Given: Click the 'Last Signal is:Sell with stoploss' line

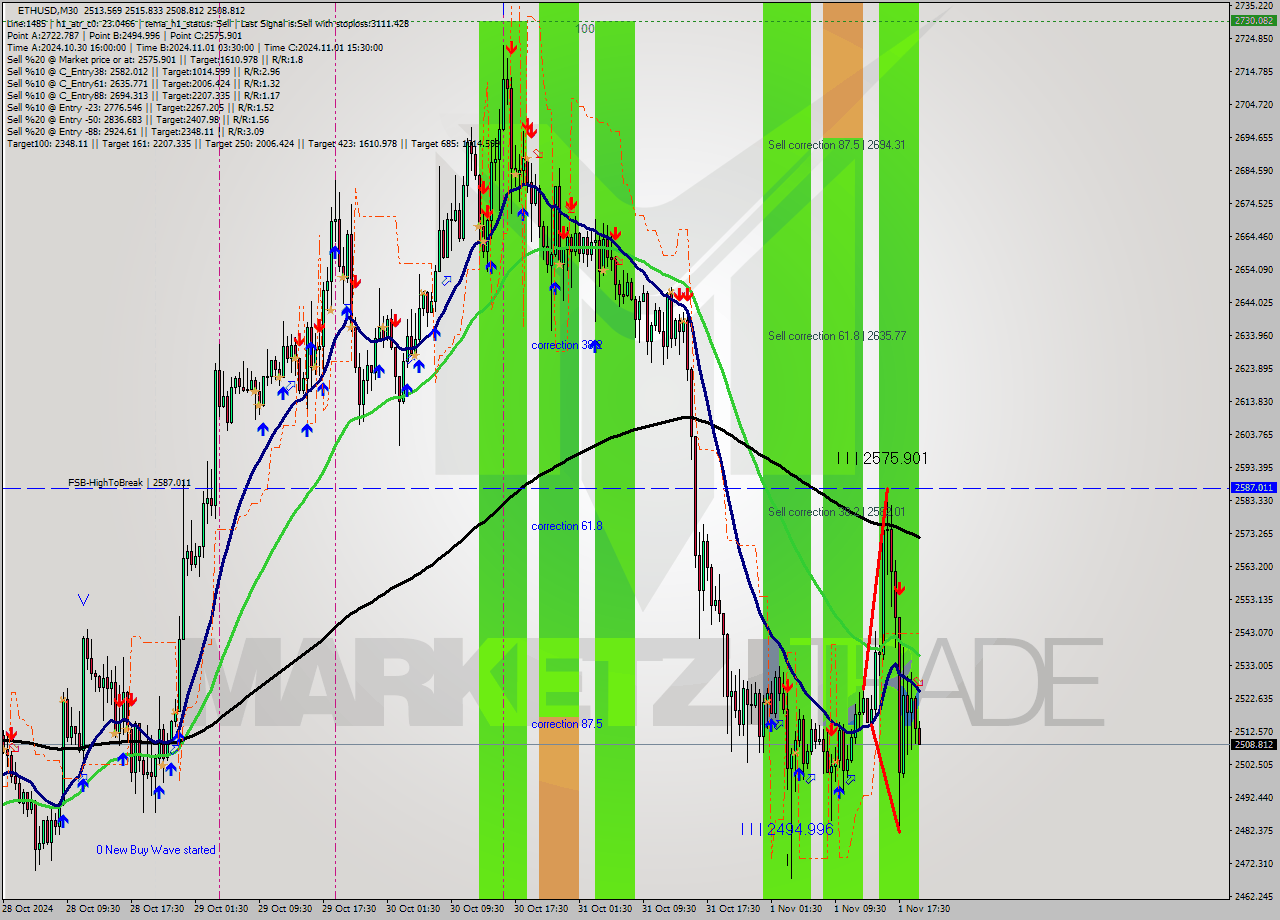Looking at the screenshot, I should click(206, 23).
